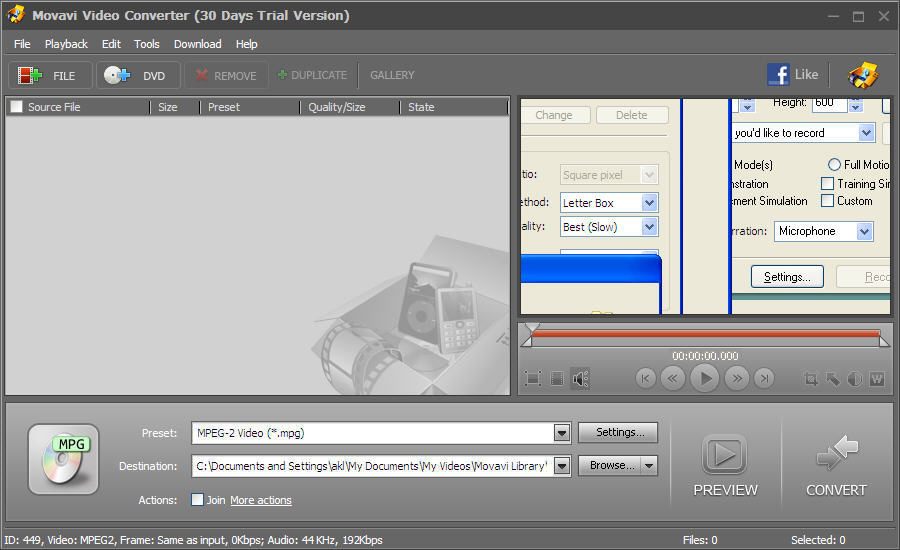Click the Add FILE toolbar button
This screenshot has height=550, width=900.
(50, 75)
